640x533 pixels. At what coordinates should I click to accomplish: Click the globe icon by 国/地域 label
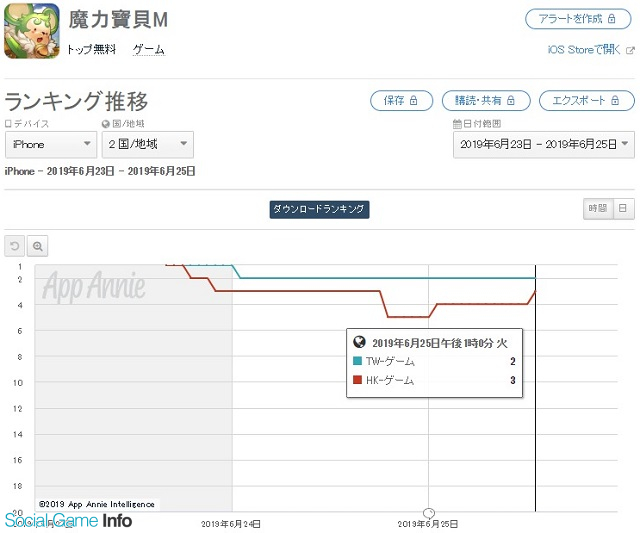coord(106,124)
